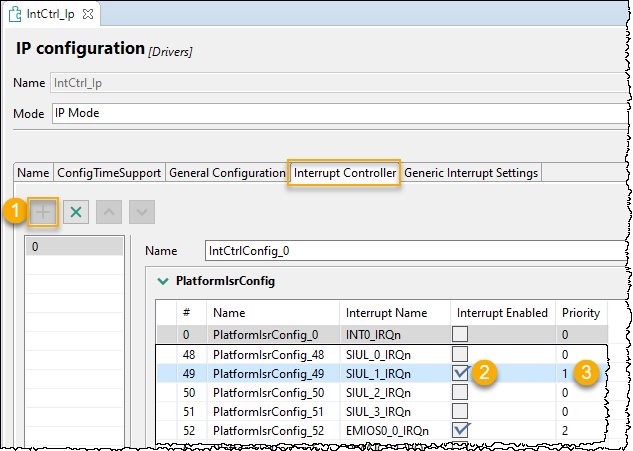
Task: Click the move up arrow button
Action: [109, 212]
